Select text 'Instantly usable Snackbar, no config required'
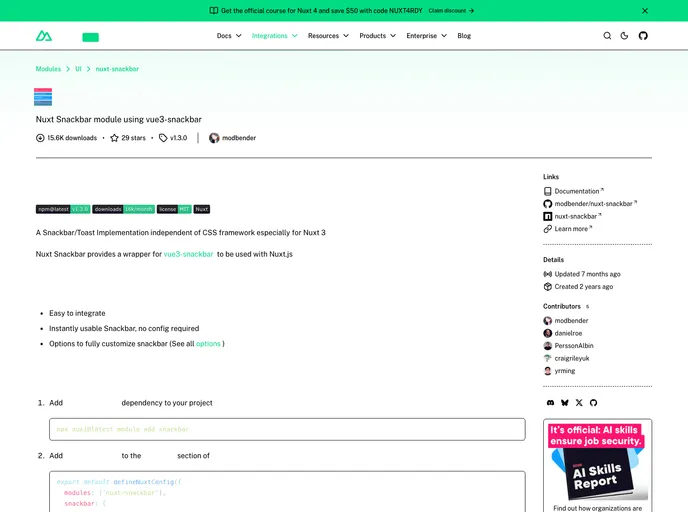The width and height of the screenshot is (688, 512). pos(124,329)
